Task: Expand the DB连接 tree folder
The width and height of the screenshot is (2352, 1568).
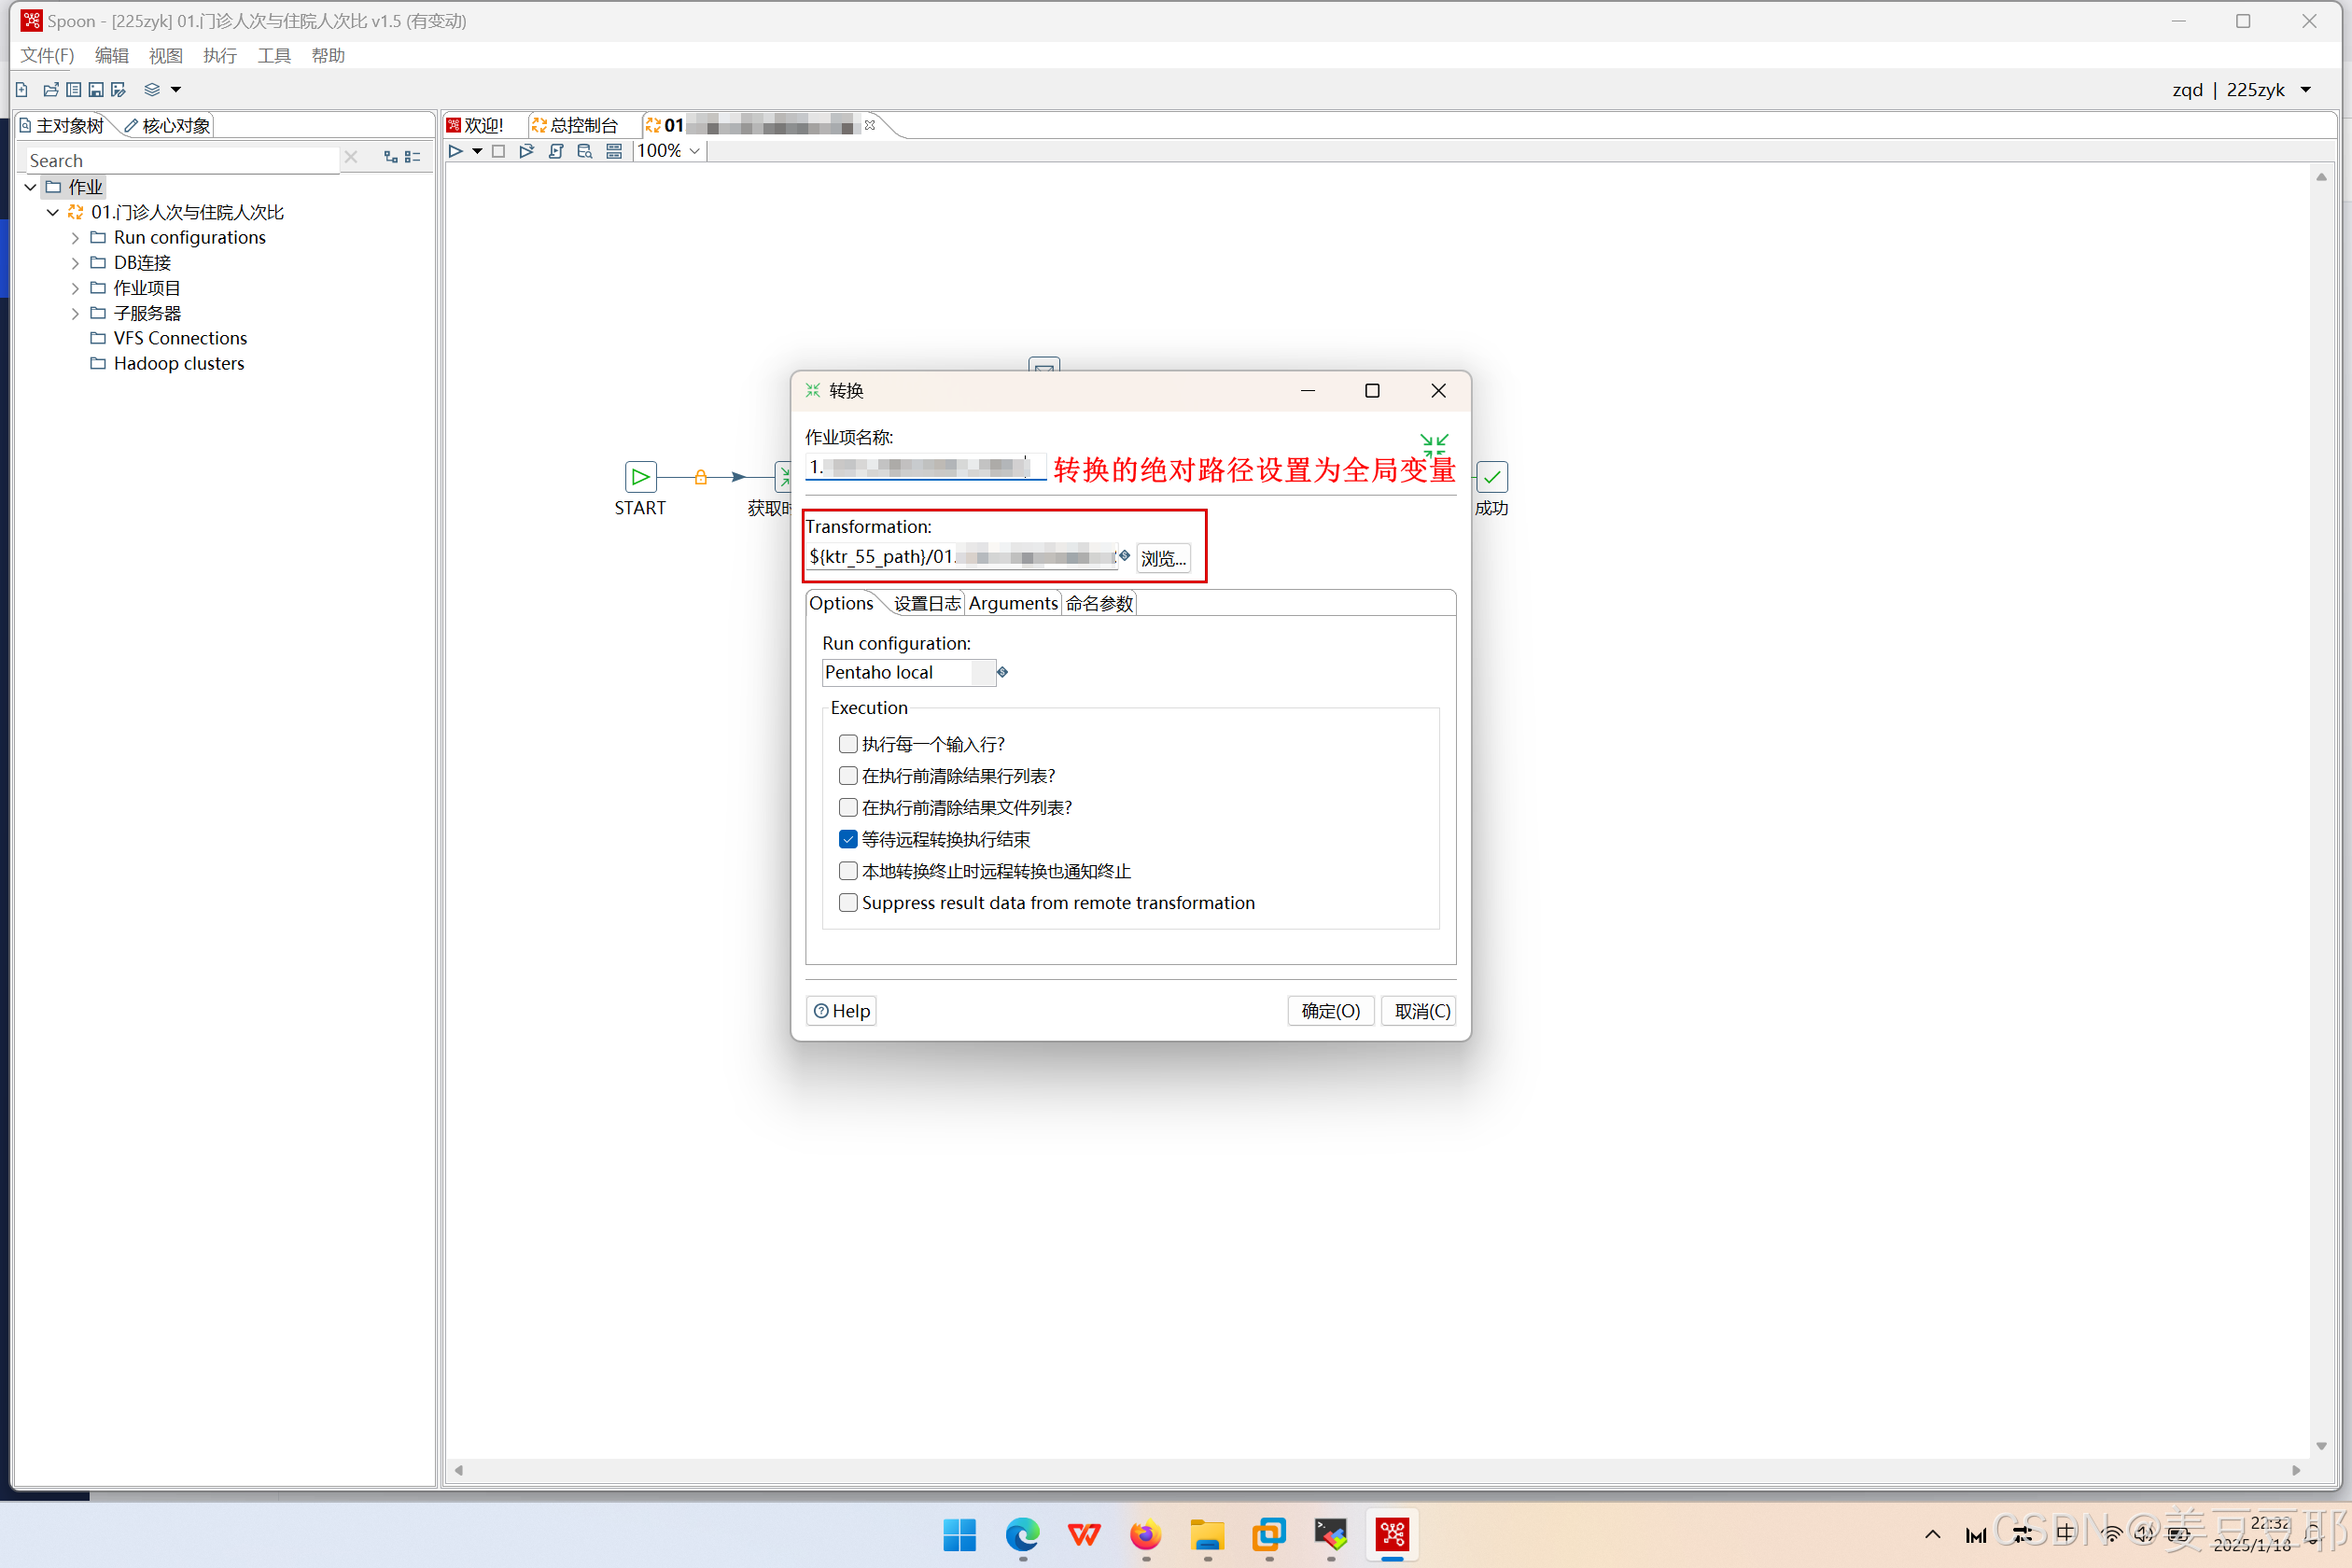Action: tap(75, 263)
